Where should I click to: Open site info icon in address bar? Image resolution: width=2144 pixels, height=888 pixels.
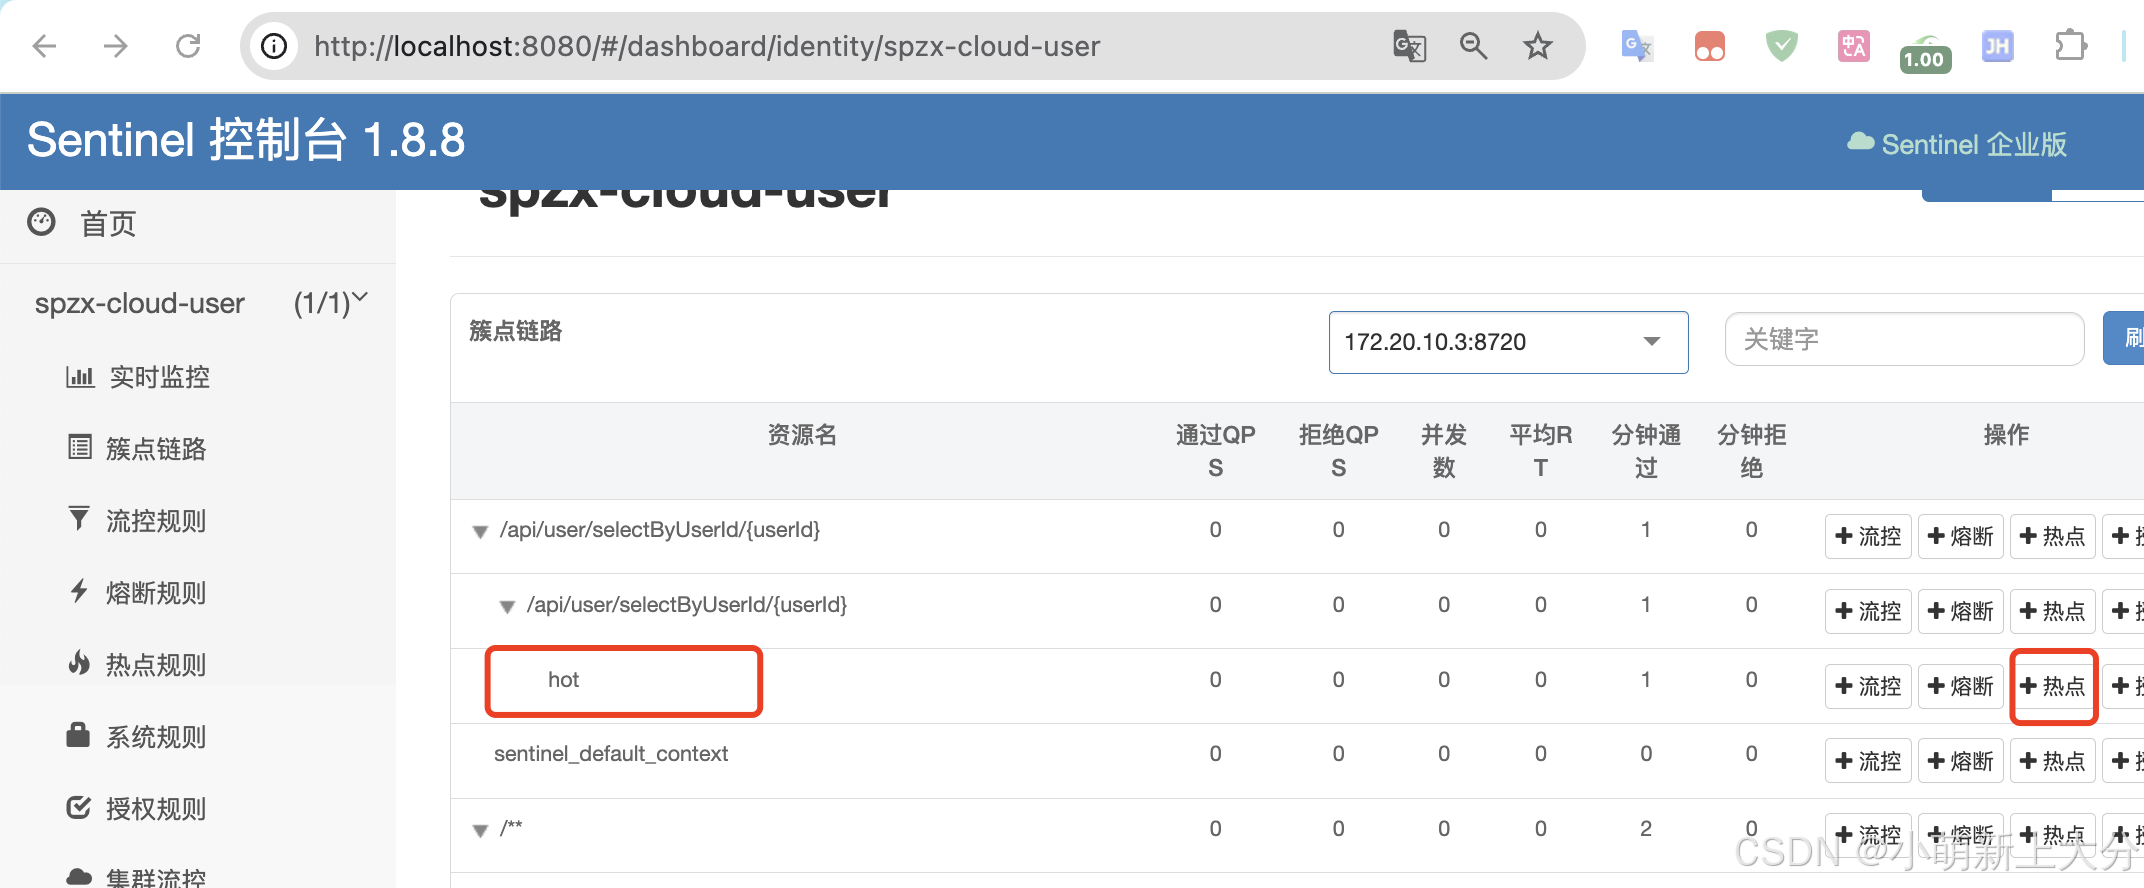(x=274, y=46)
